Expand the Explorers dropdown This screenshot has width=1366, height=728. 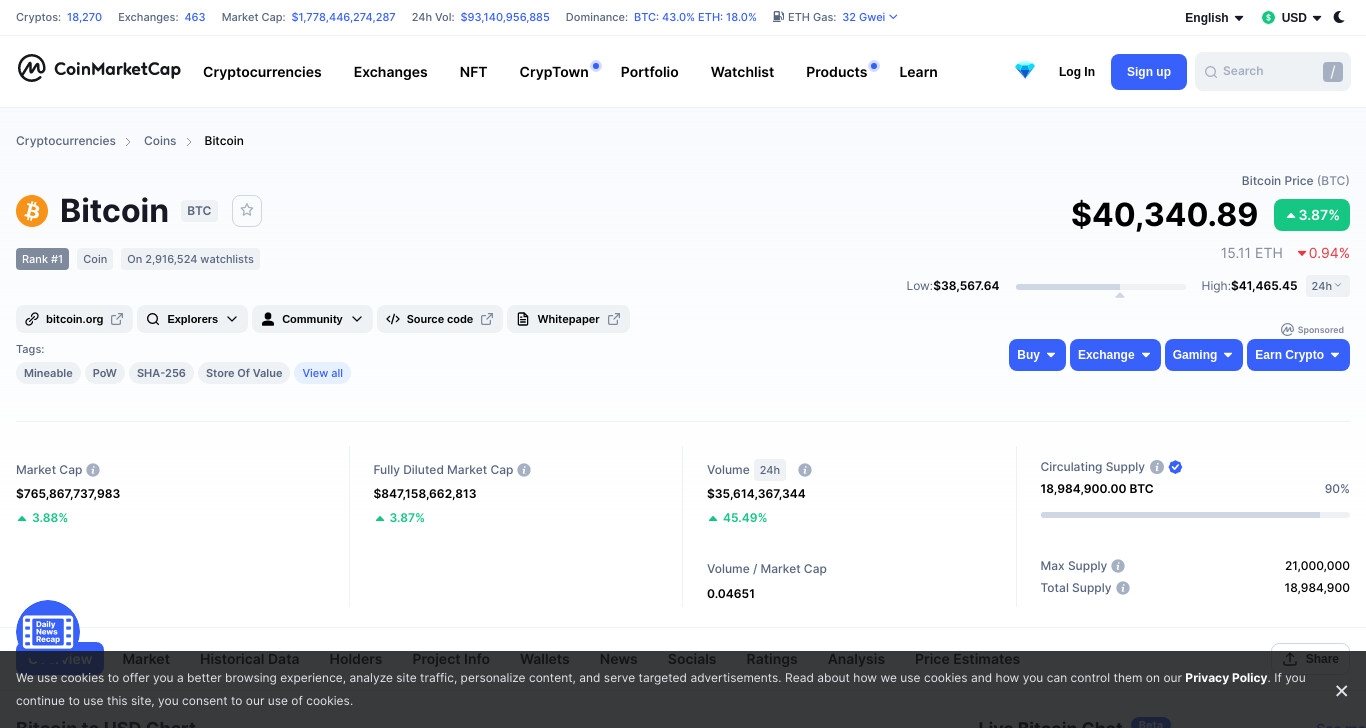(192, 319)
